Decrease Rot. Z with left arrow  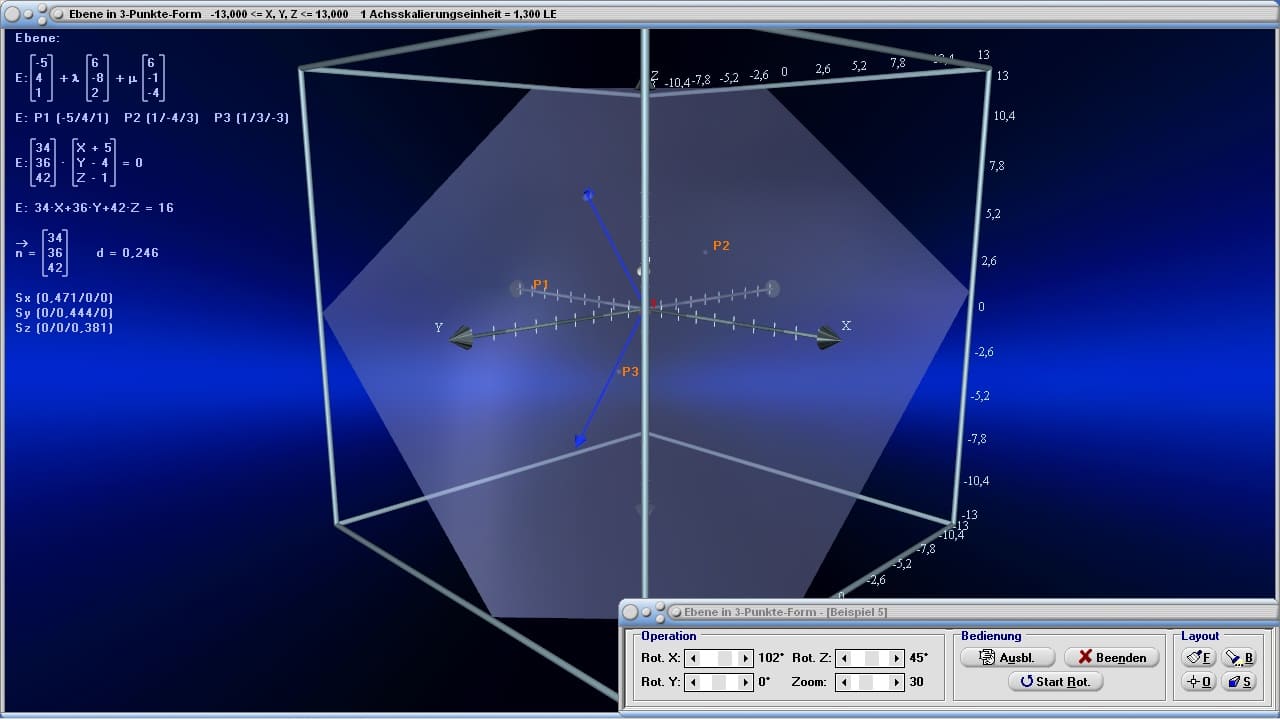coord(845,658)
